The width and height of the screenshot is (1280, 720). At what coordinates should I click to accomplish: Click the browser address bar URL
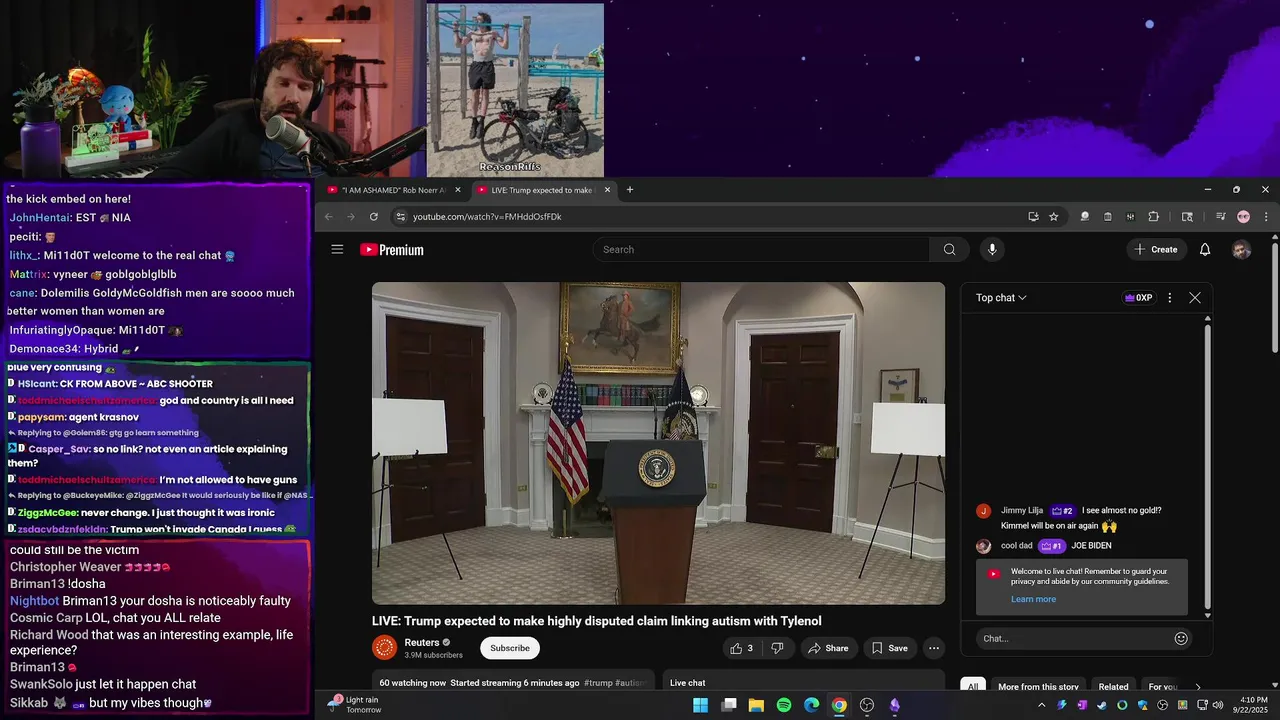click(x=487, y=217)
